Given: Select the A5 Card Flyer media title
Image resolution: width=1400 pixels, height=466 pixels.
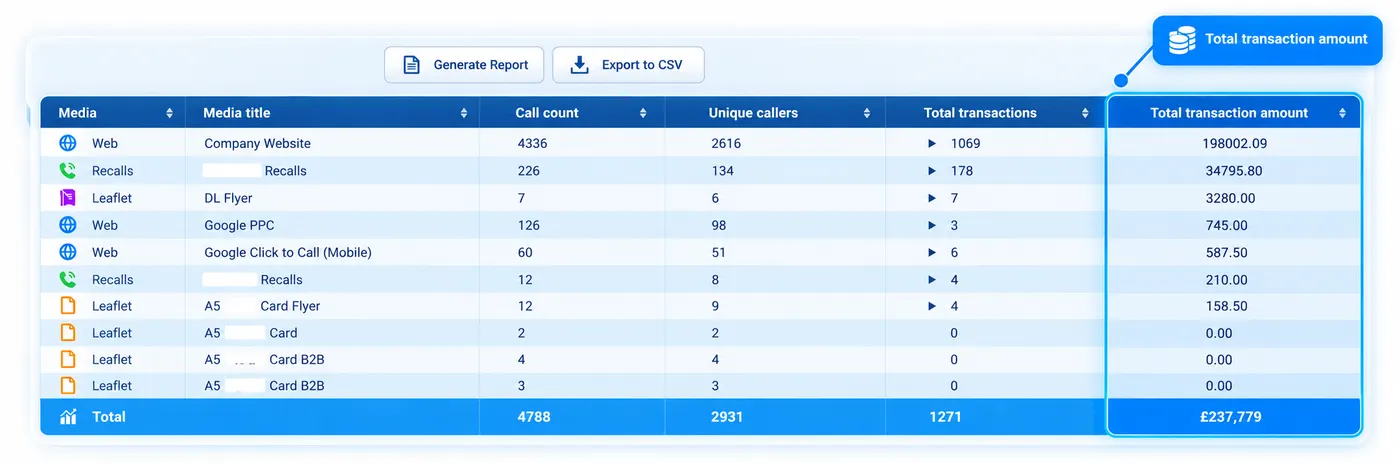Looking at the screenshot, I should (262, 306).
